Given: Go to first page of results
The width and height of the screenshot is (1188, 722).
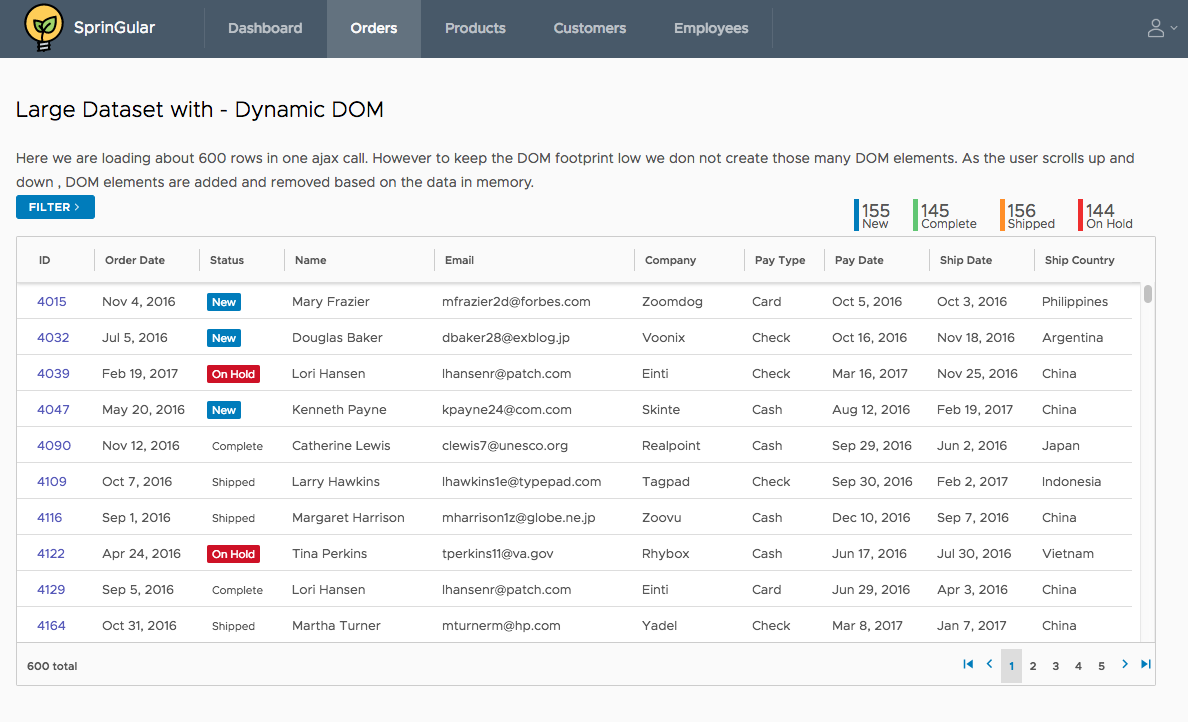Looking at the screenshot, I should point(968,664).
